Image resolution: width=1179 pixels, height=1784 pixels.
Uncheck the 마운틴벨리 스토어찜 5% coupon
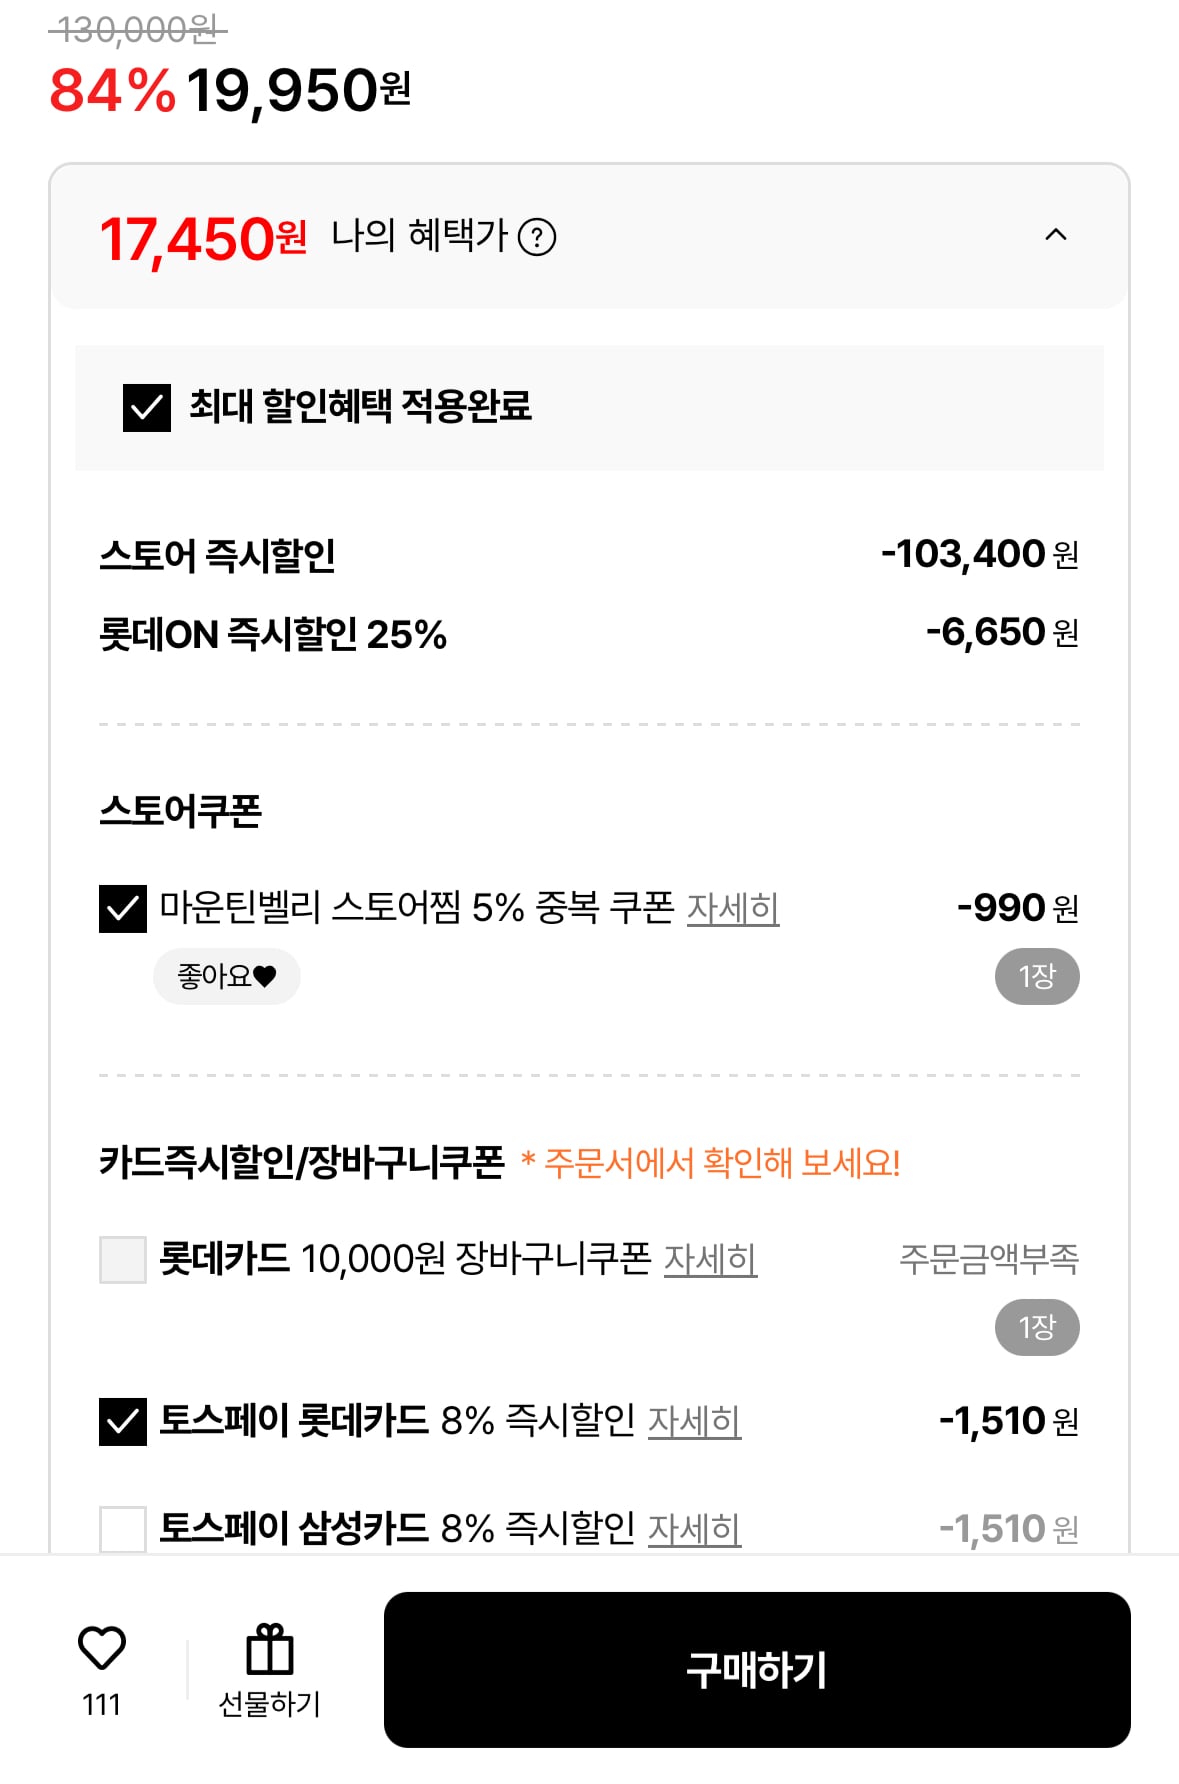(121, 908)
